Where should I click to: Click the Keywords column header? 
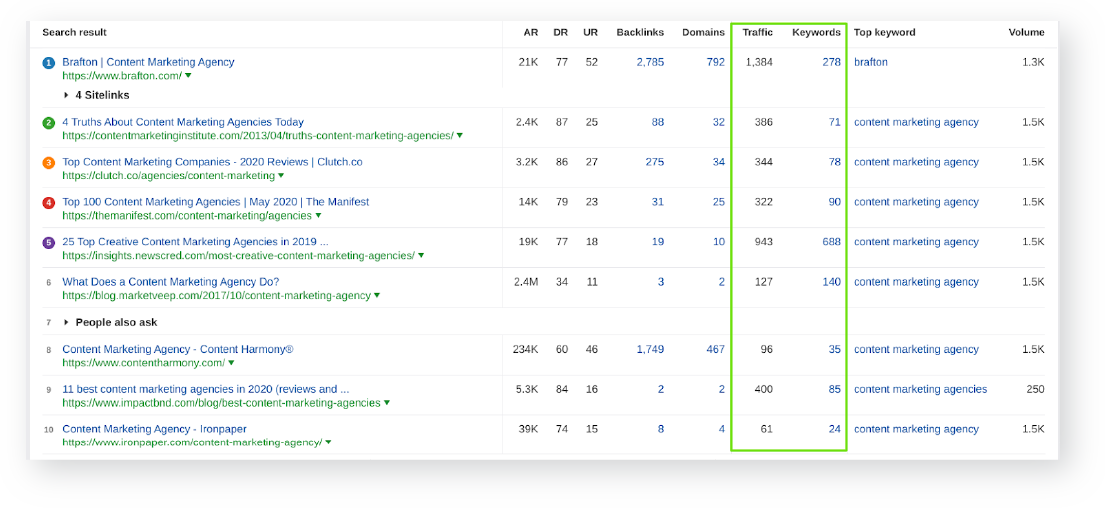[x=816, y=32]
